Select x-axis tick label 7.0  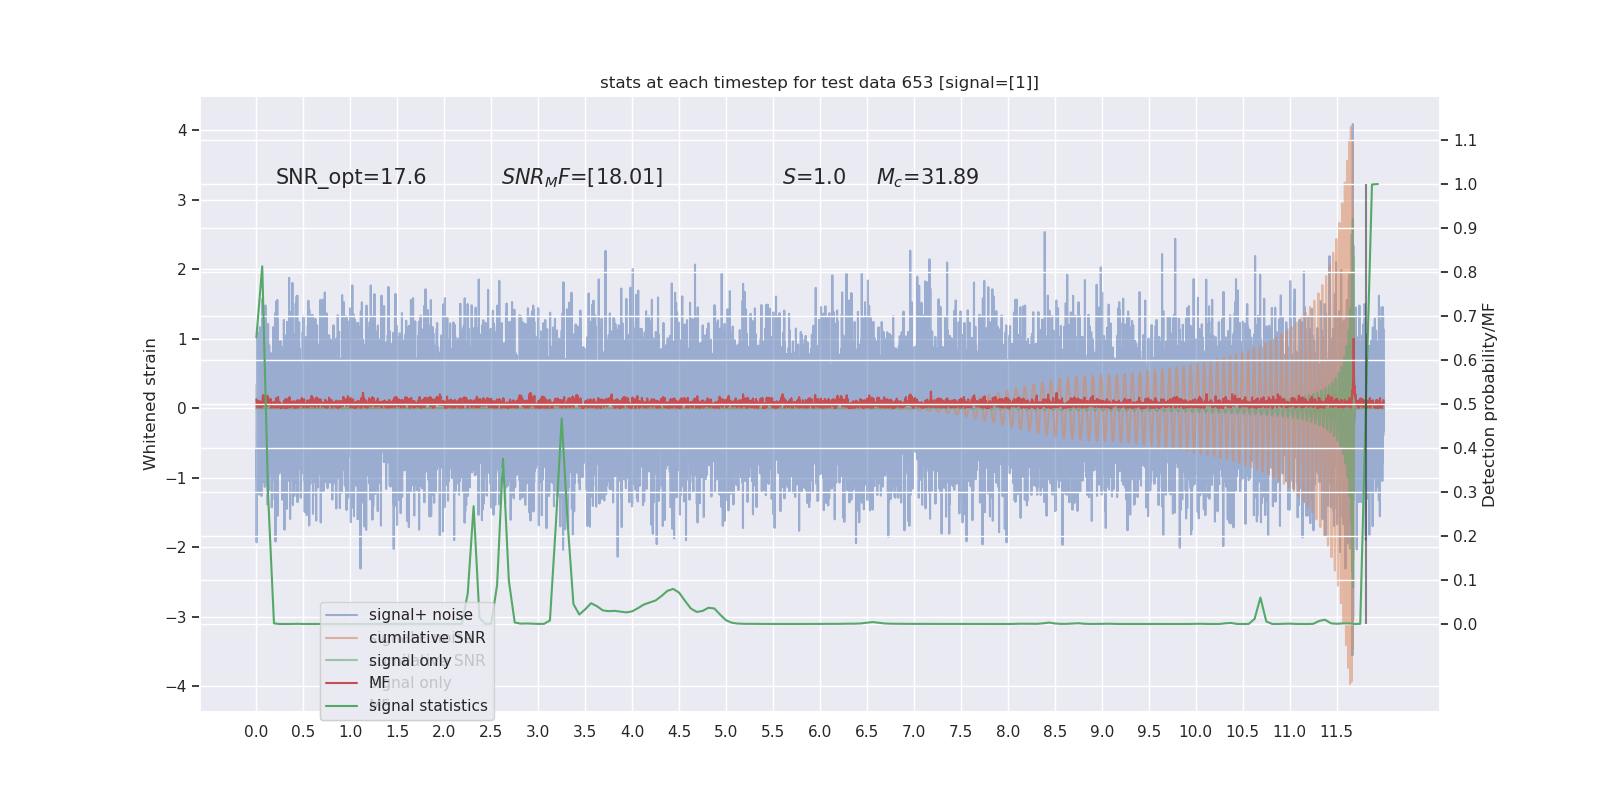[914, 732]
